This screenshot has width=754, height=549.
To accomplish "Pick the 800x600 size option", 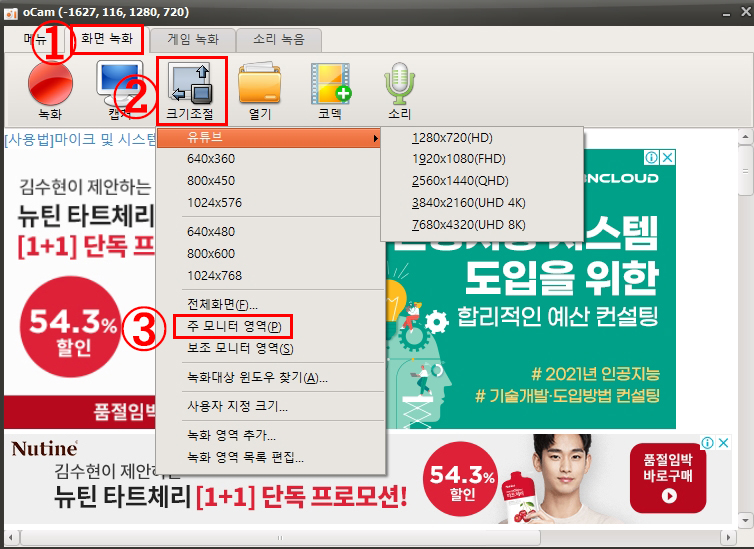I will (271, 254).
